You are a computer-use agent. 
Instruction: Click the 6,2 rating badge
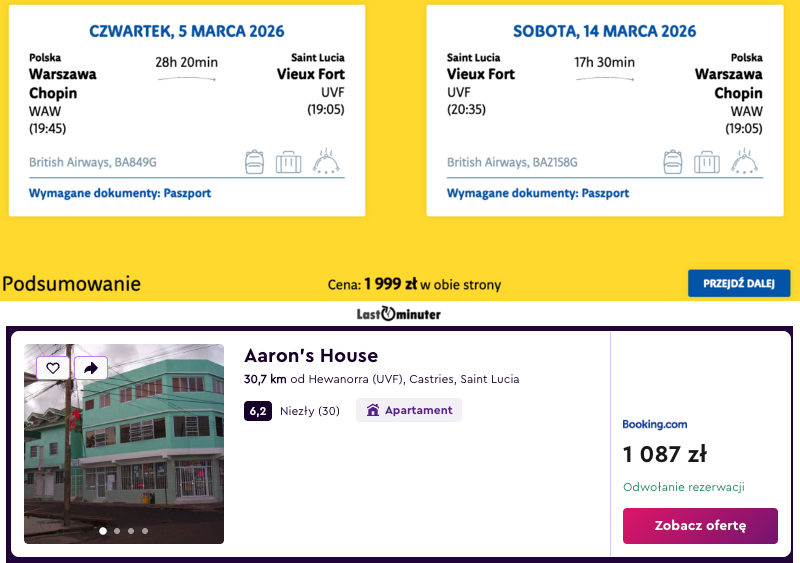point(257,410)
